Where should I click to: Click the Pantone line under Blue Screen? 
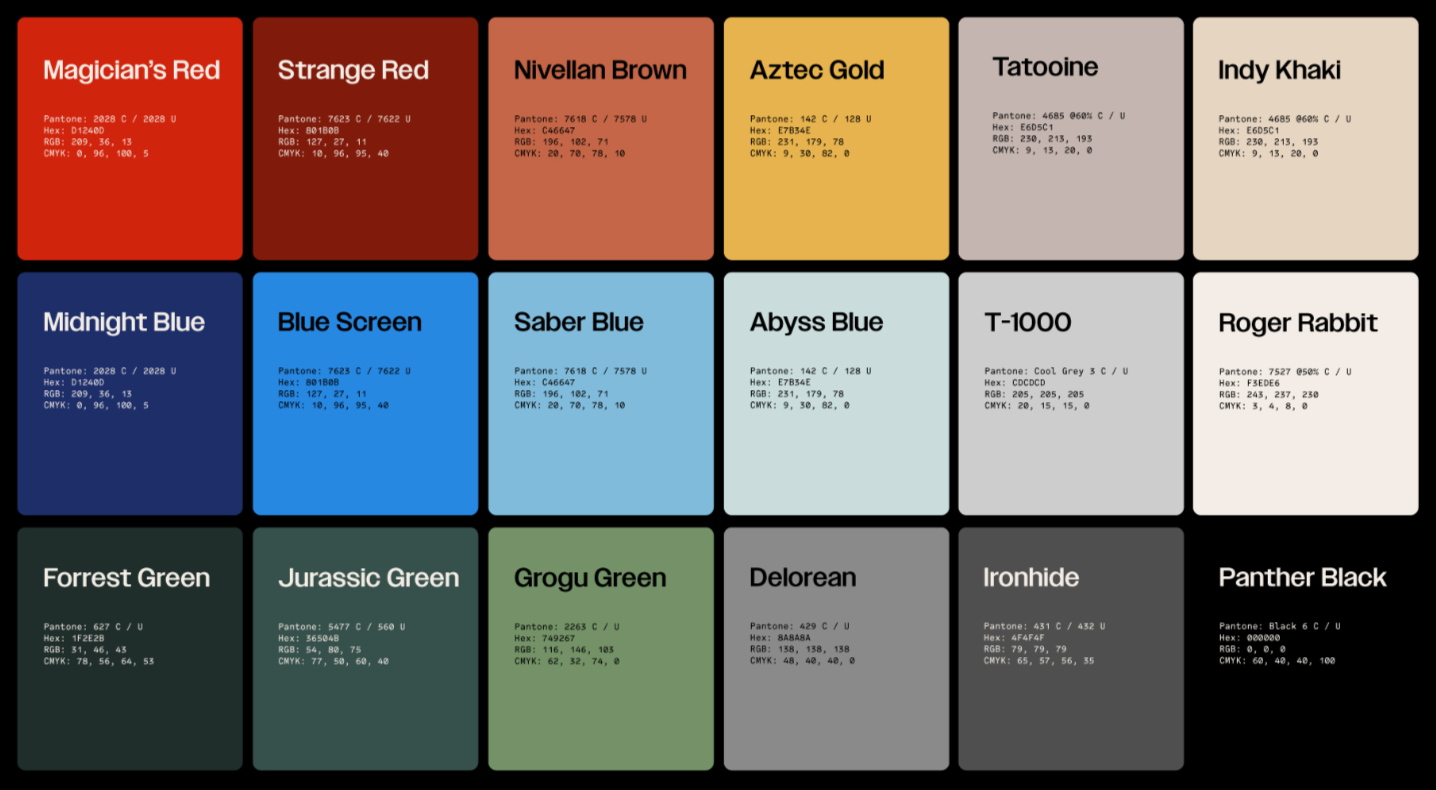(x=345, y=371)
